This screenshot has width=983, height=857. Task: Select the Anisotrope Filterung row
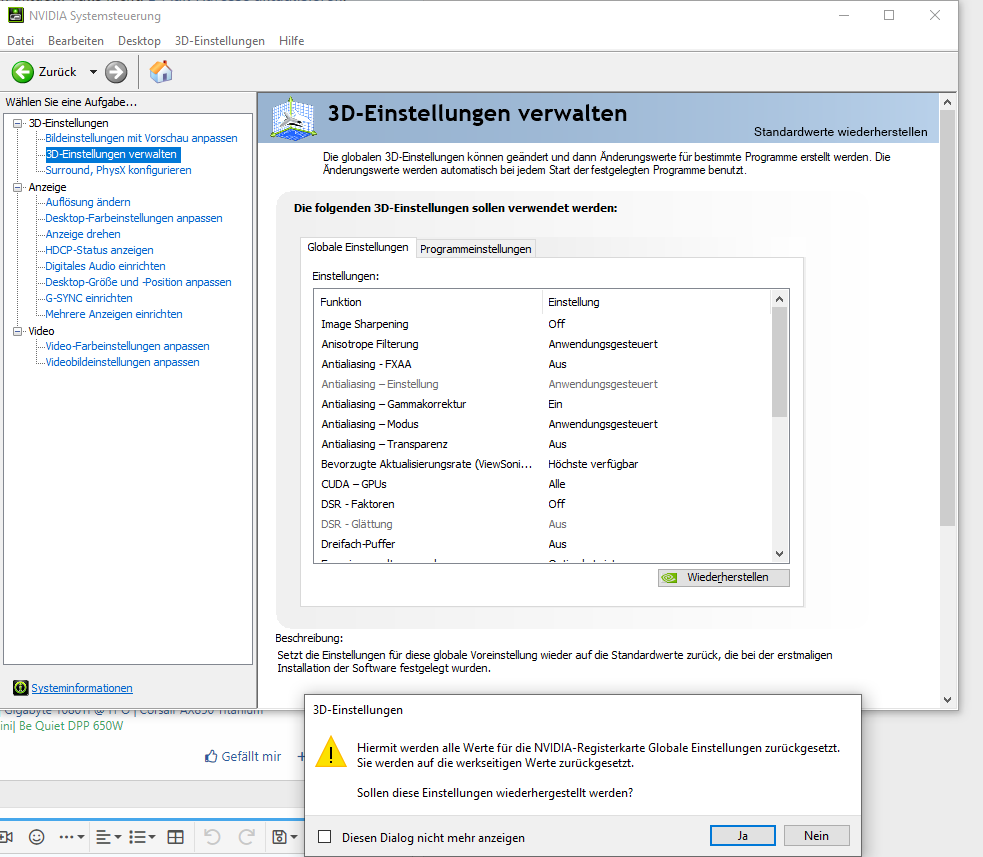[x=543, y=344]
